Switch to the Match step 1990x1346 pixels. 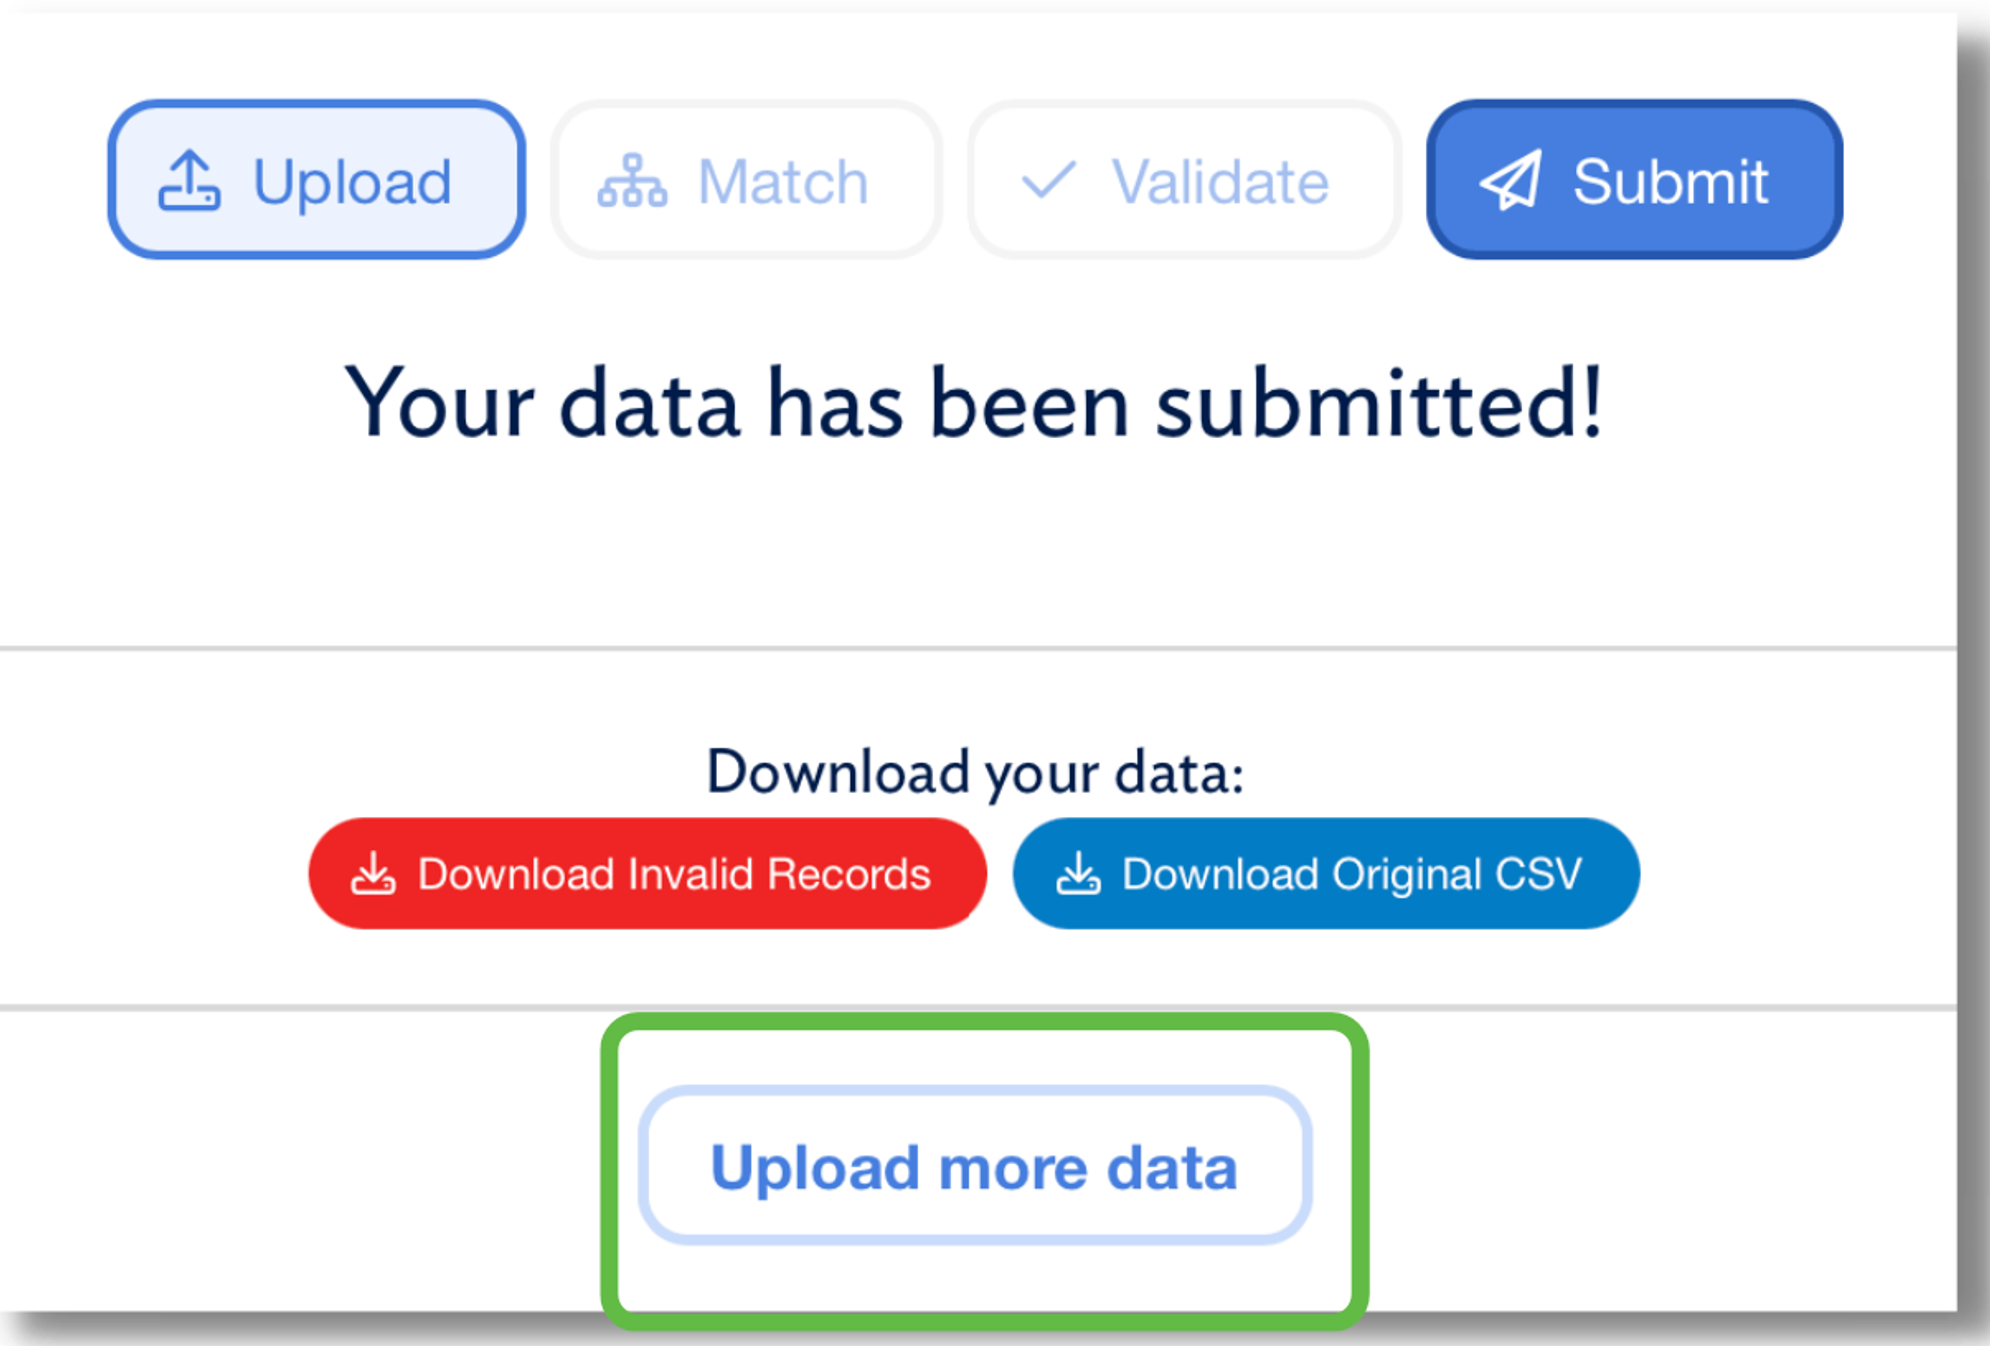pyautogui.click(x=746, y=180)
